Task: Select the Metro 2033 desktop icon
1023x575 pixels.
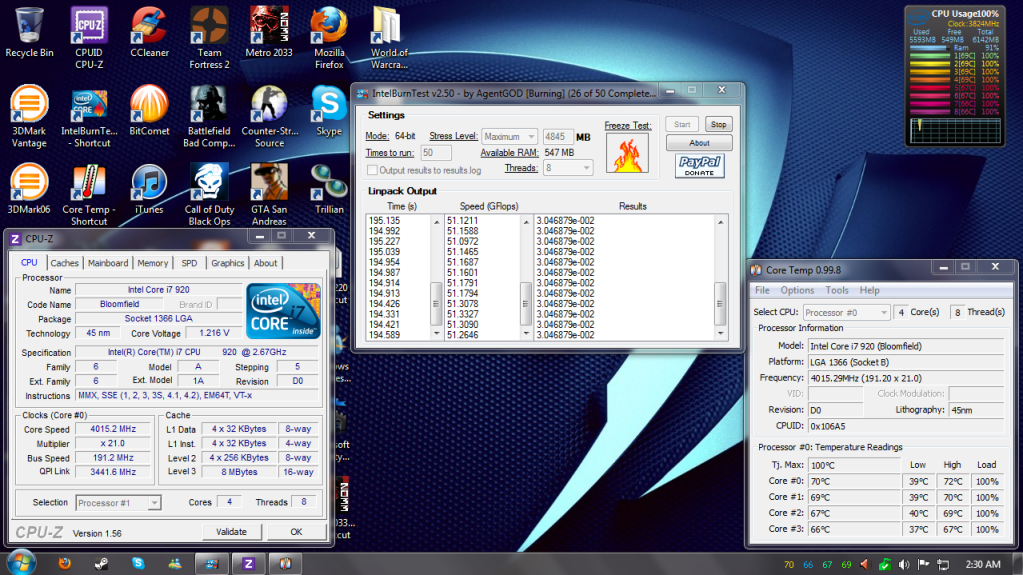Action: pyautogui.click(x=269, y=33)
